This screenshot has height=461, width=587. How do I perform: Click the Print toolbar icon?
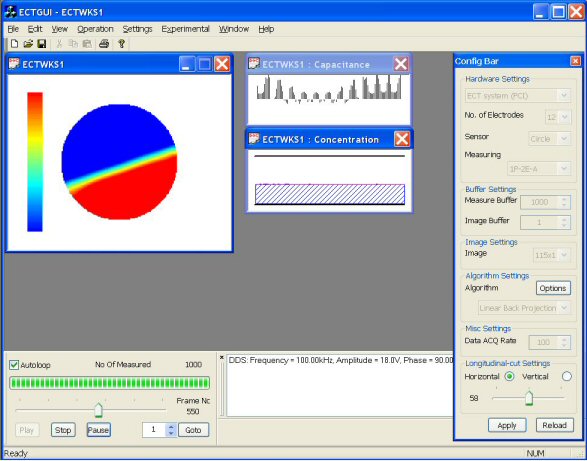pyautogui.click(x=104, y=44)
